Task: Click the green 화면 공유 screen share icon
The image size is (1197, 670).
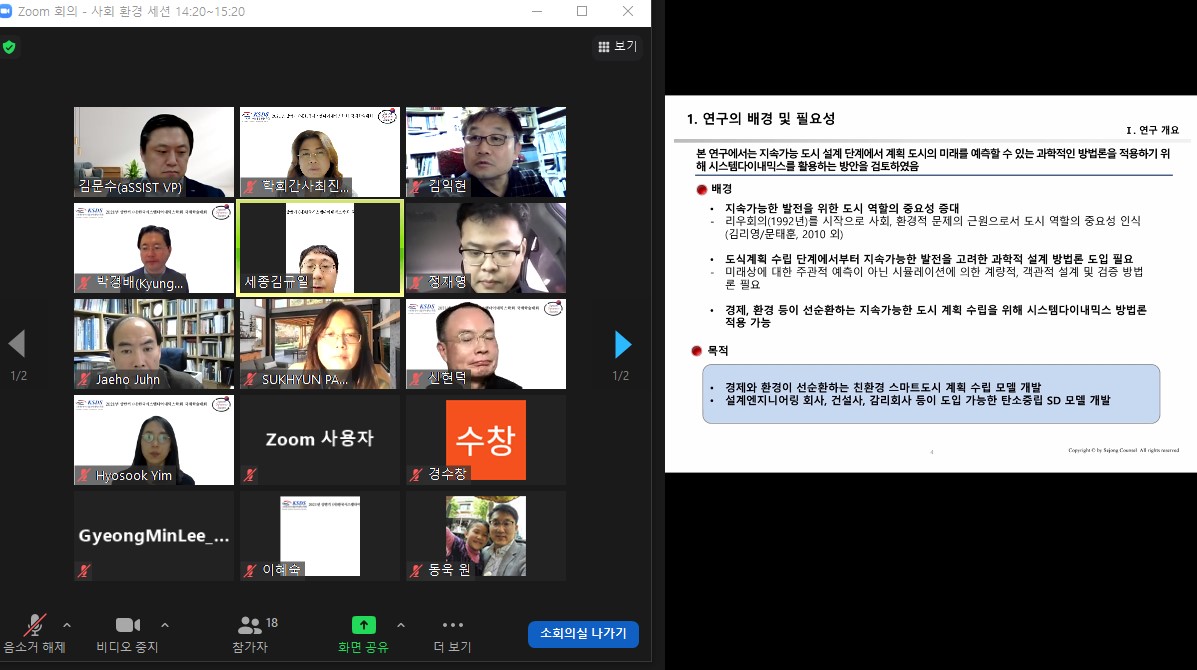Action: (x=362, y=623)
